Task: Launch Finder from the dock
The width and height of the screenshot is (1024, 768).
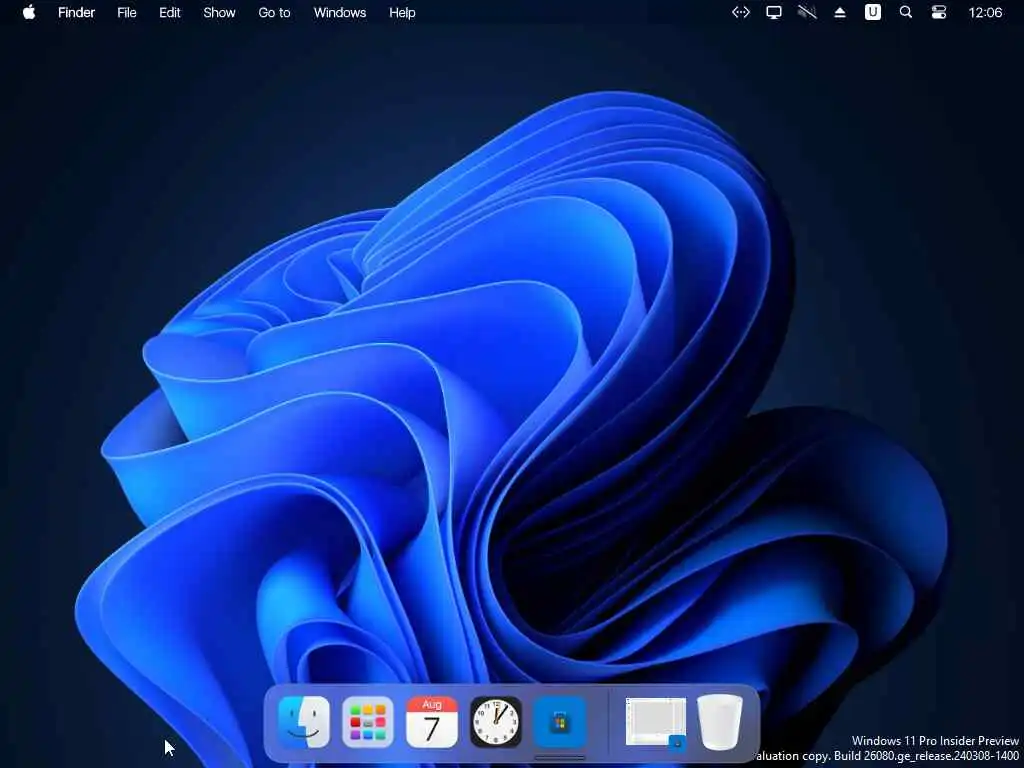Action: 304,722
